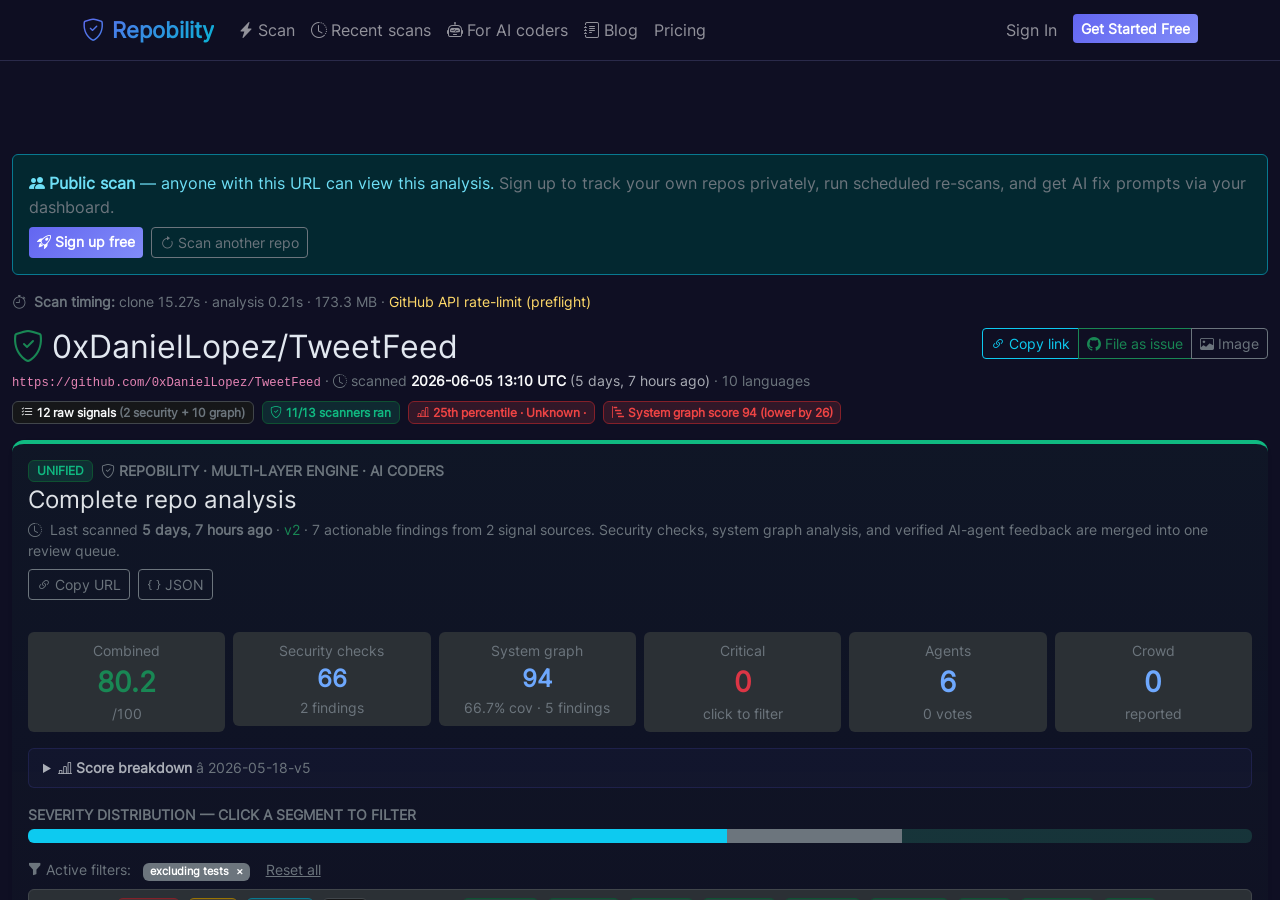The height and width of the screenshot is (900, 1280).
Task: Click the System graph score 94 badge
Action: (x=722, y=412)
